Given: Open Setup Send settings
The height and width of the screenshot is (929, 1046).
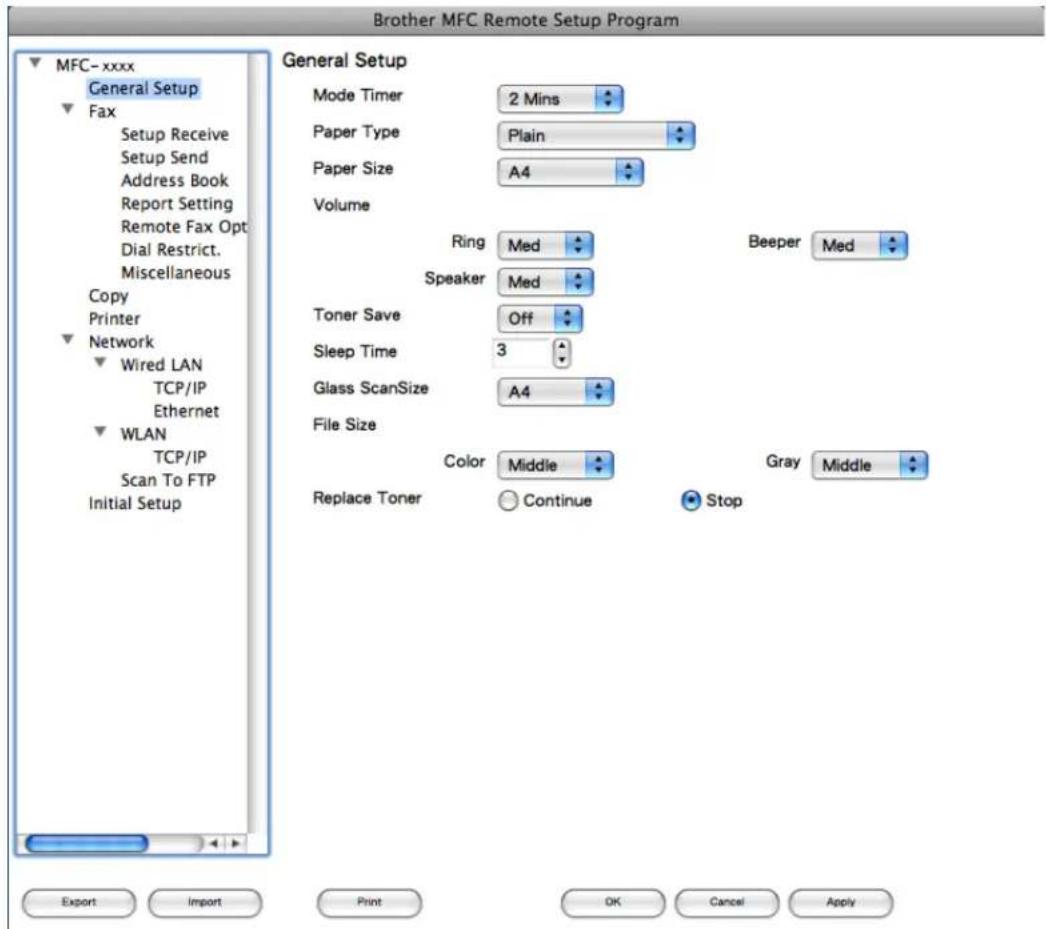Looking at the screenshot, I should click(164, 157).
